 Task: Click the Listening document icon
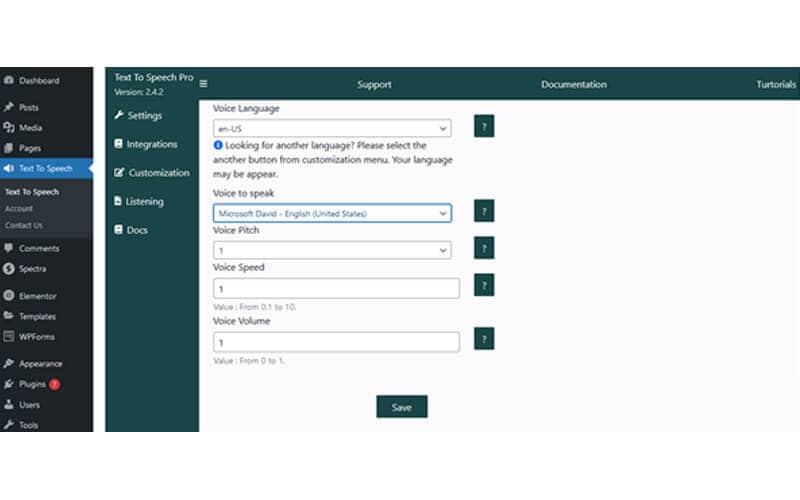(x=118, y=201)
